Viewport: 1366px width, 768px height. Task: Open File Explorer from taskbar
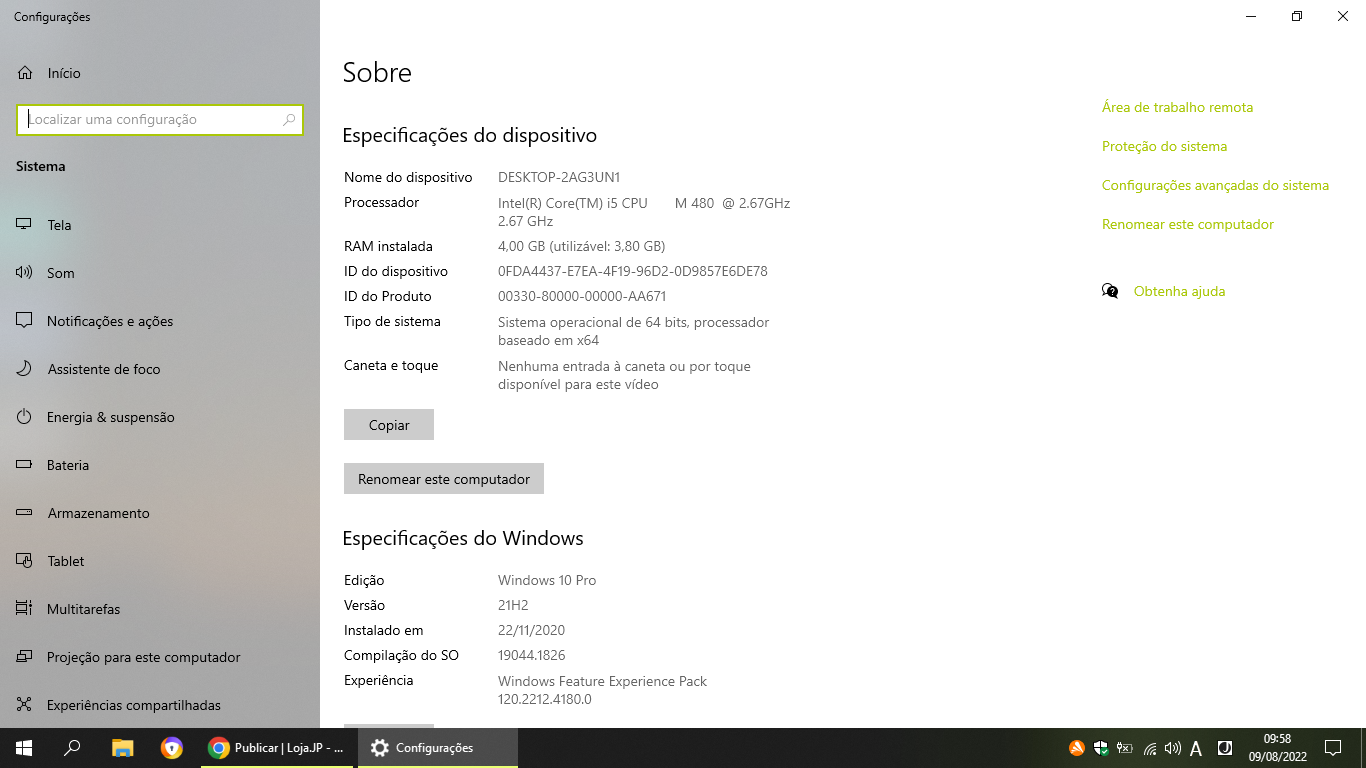122,748
